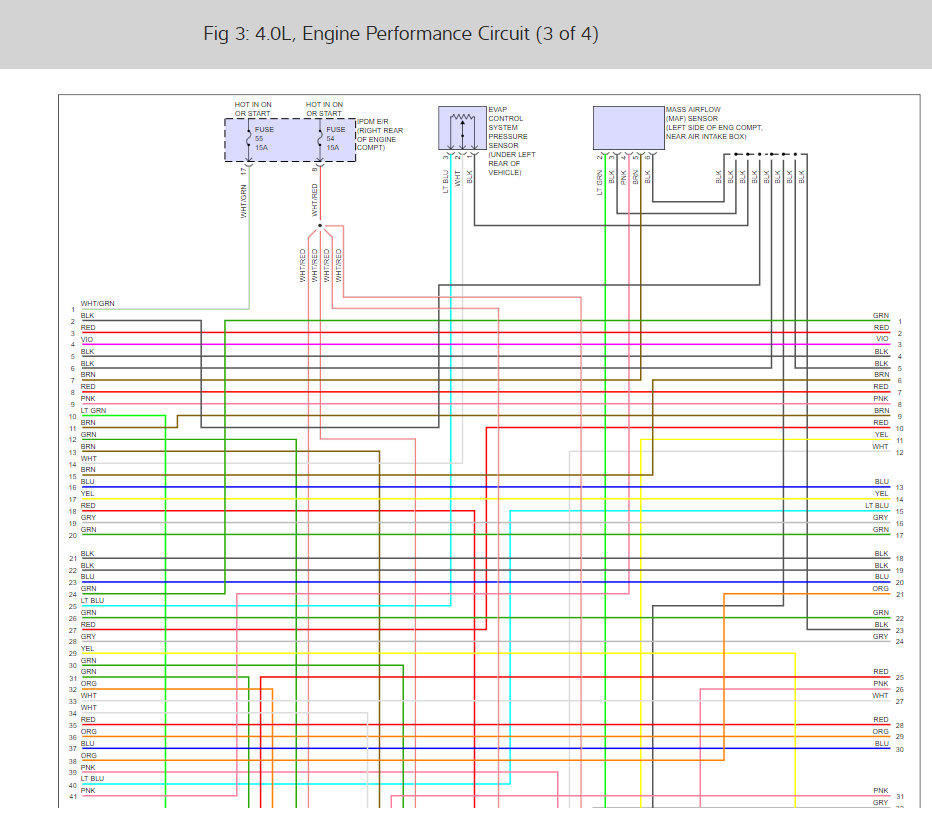Click the 'YEL' label at right row 11
The height and width of the screenshot is (822, 932).
881,434
